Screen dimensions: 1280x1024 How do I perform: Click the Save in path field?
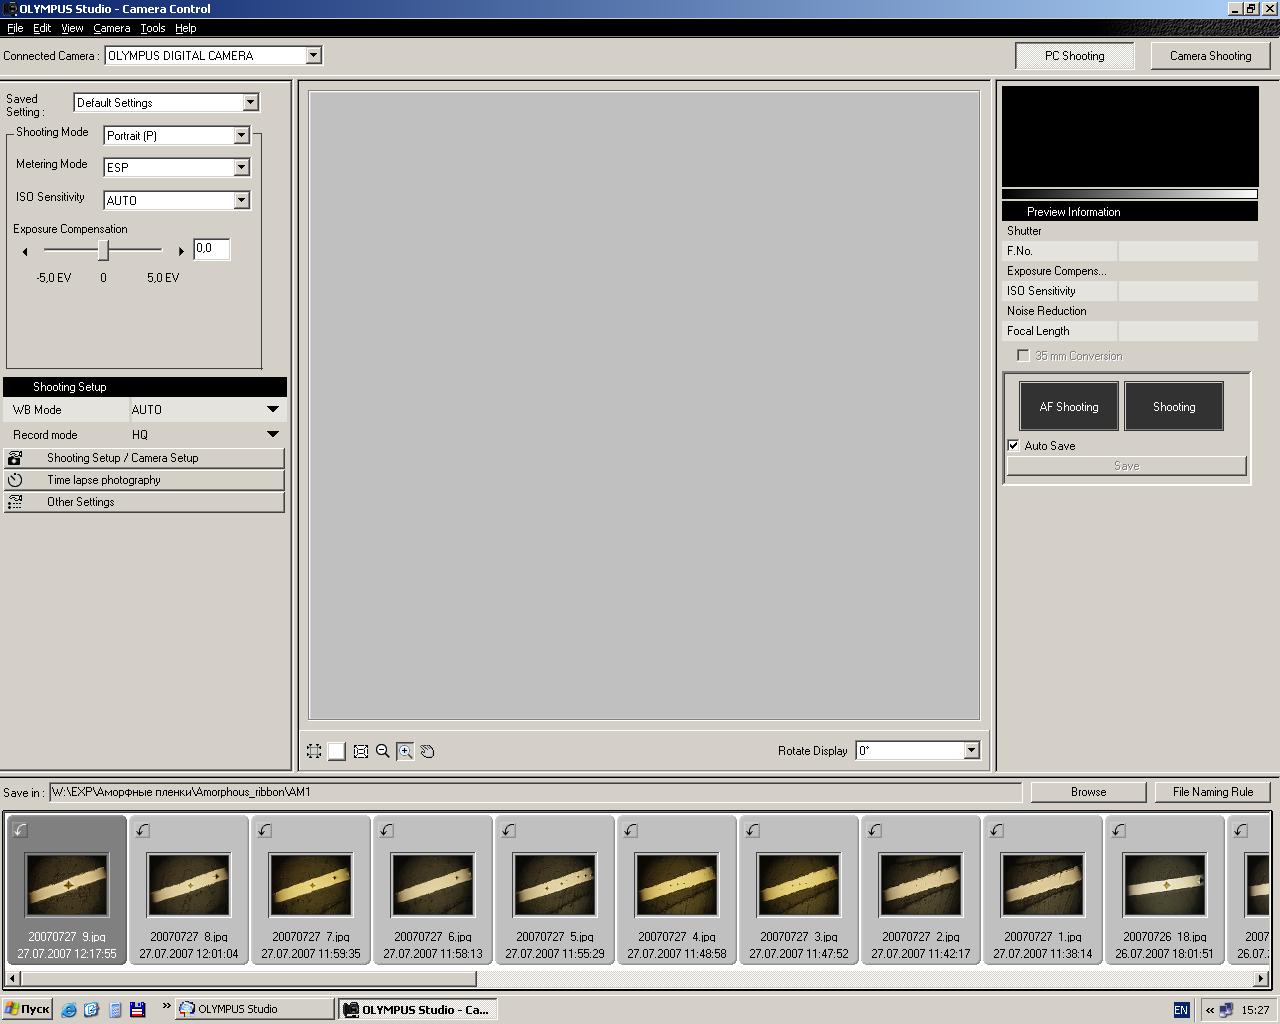[536, 792]
